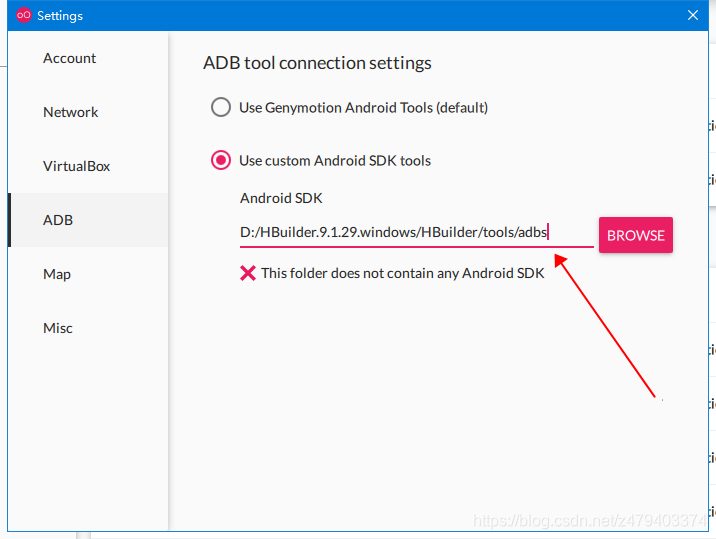
Task: Click the ADB tool connection settings heading
Action: coord(317,63)
